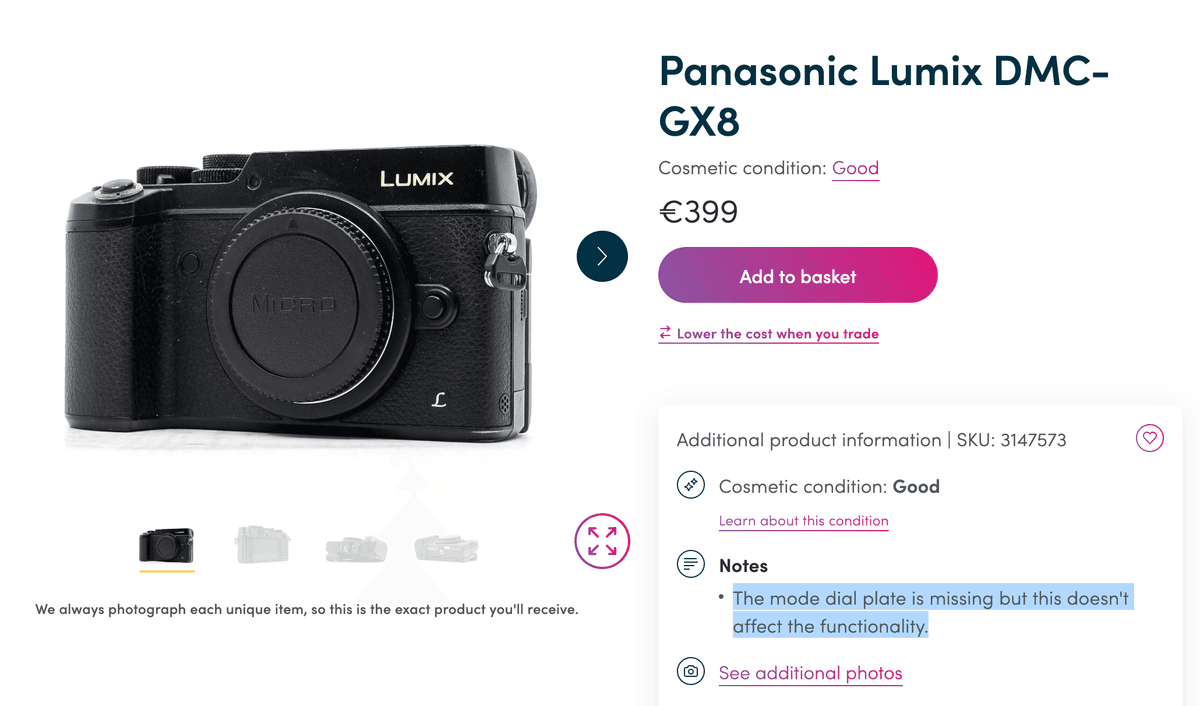This screenshot has height=706, width=1200.
Task: Open 'Lower the cost when you trade'
Action: pyautogui.click(x=777, y=334)
